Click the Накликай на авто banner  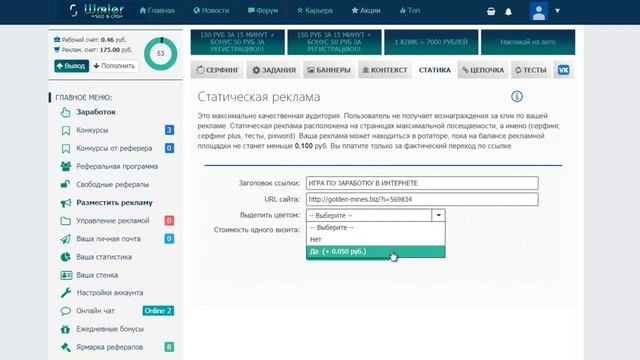[x=528, y=42]
